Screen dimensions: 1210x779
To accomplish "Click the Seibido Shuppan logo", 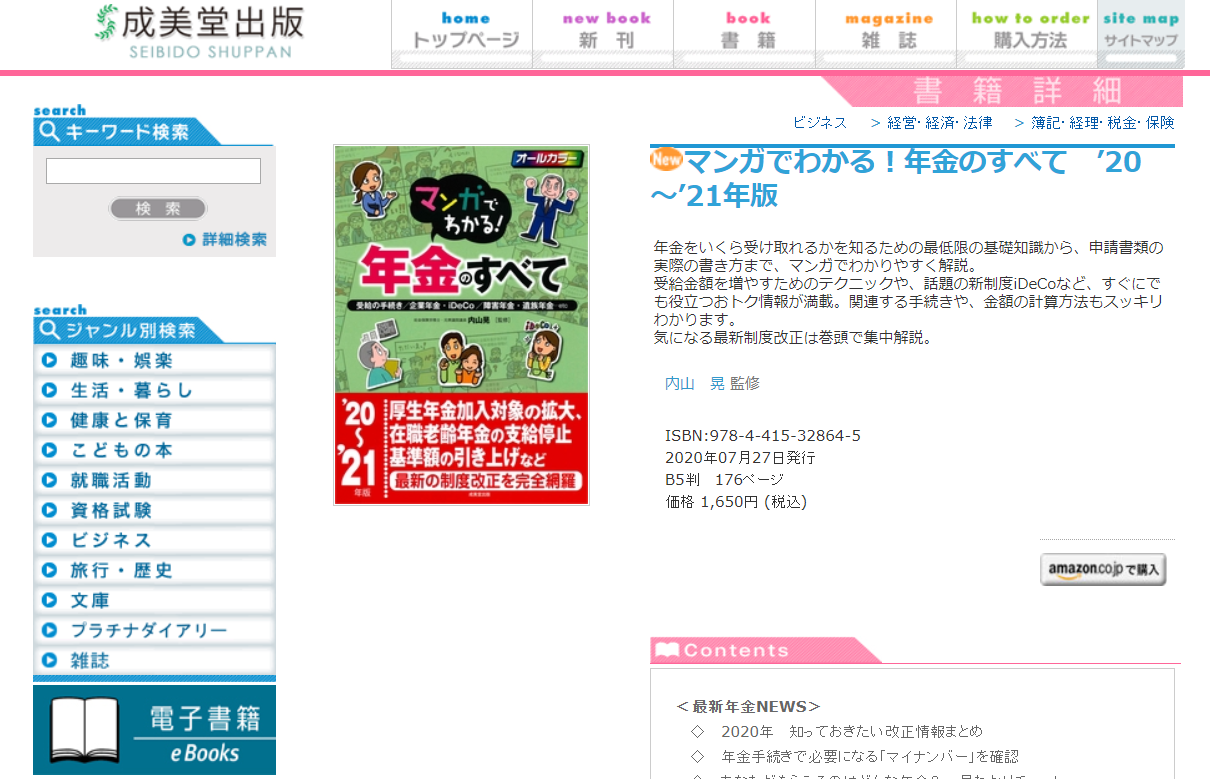I will tap(199, 32).
